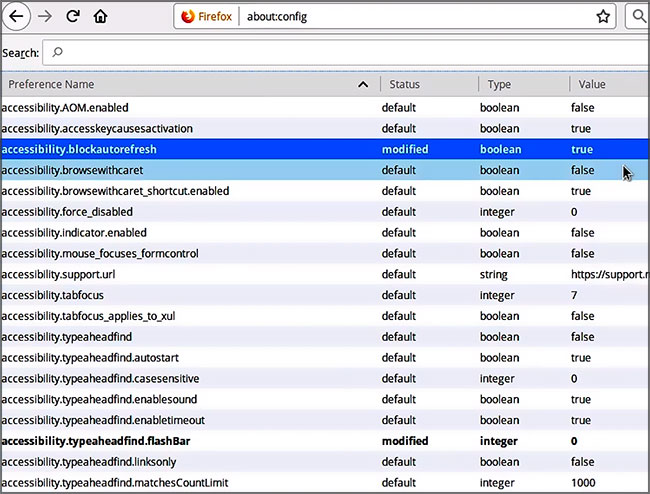The width and height of the screenshot is (650, 494).
Task: Select the bold accessibility.typeaheadfind.flashBar row
Action: click(325, 441)
